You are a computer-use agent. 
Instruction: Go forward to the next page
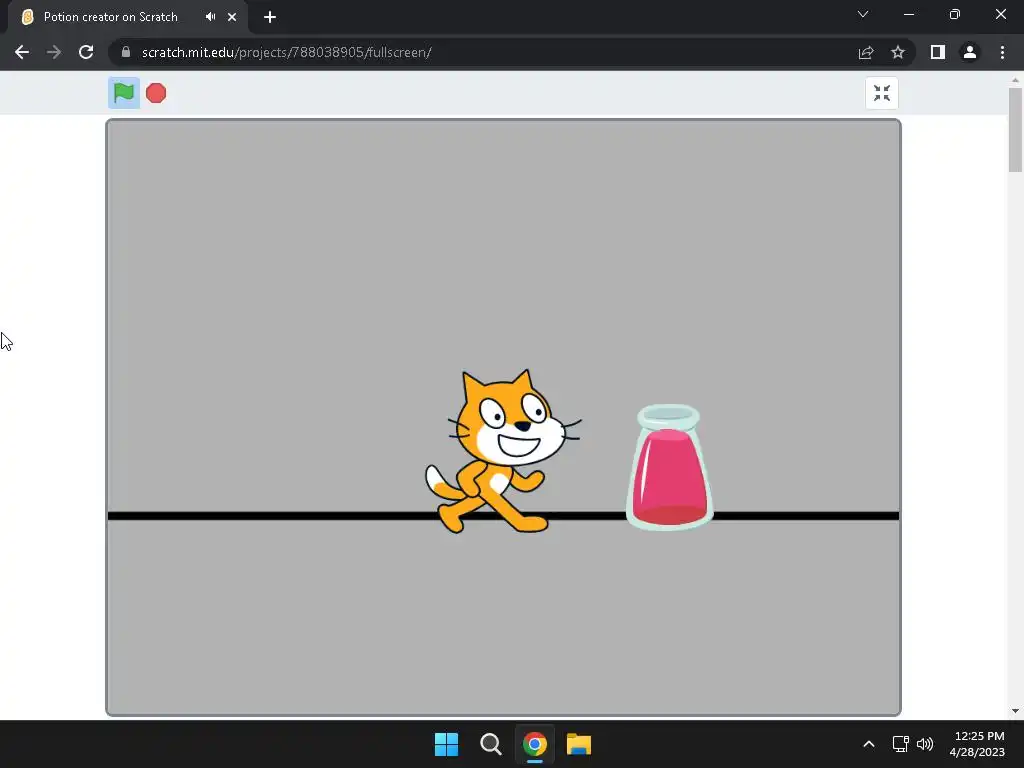pos(54,52)
